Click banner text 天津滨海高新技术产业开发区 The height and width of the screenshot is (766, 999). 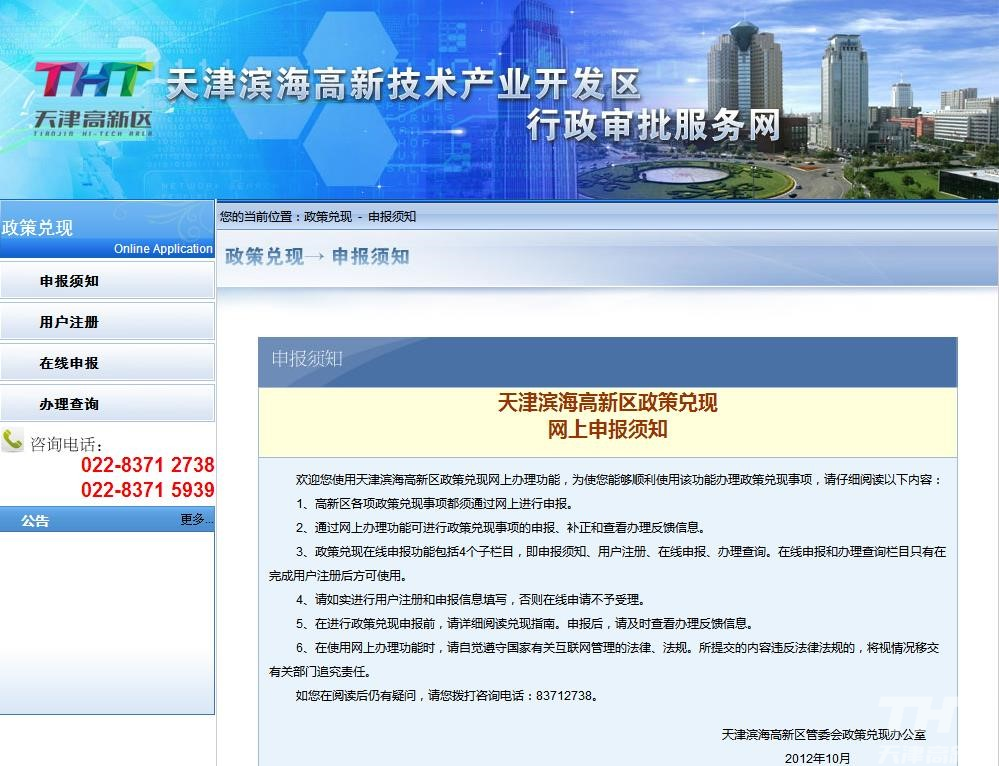[403, 85]
